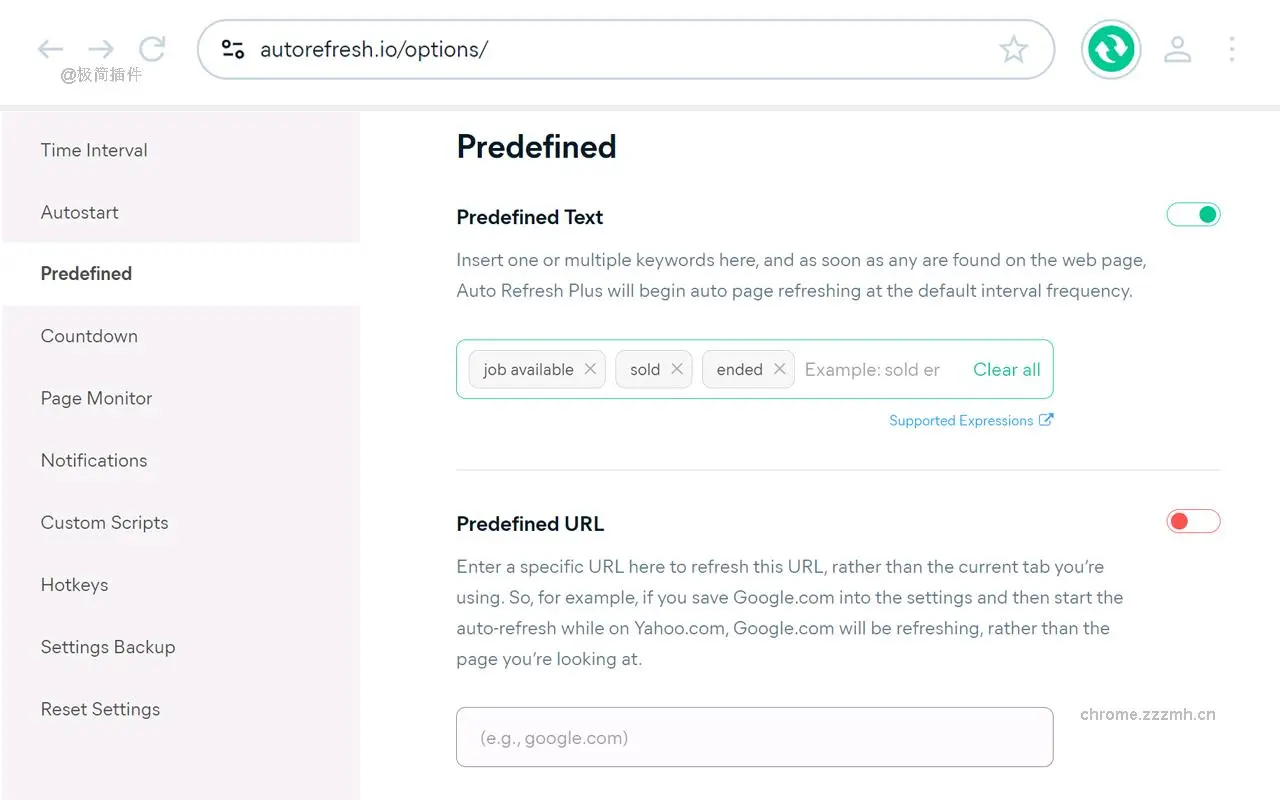Screen dimensions: 1280x800
Task: Reload the page with the refresh icon
Action: 152,48
